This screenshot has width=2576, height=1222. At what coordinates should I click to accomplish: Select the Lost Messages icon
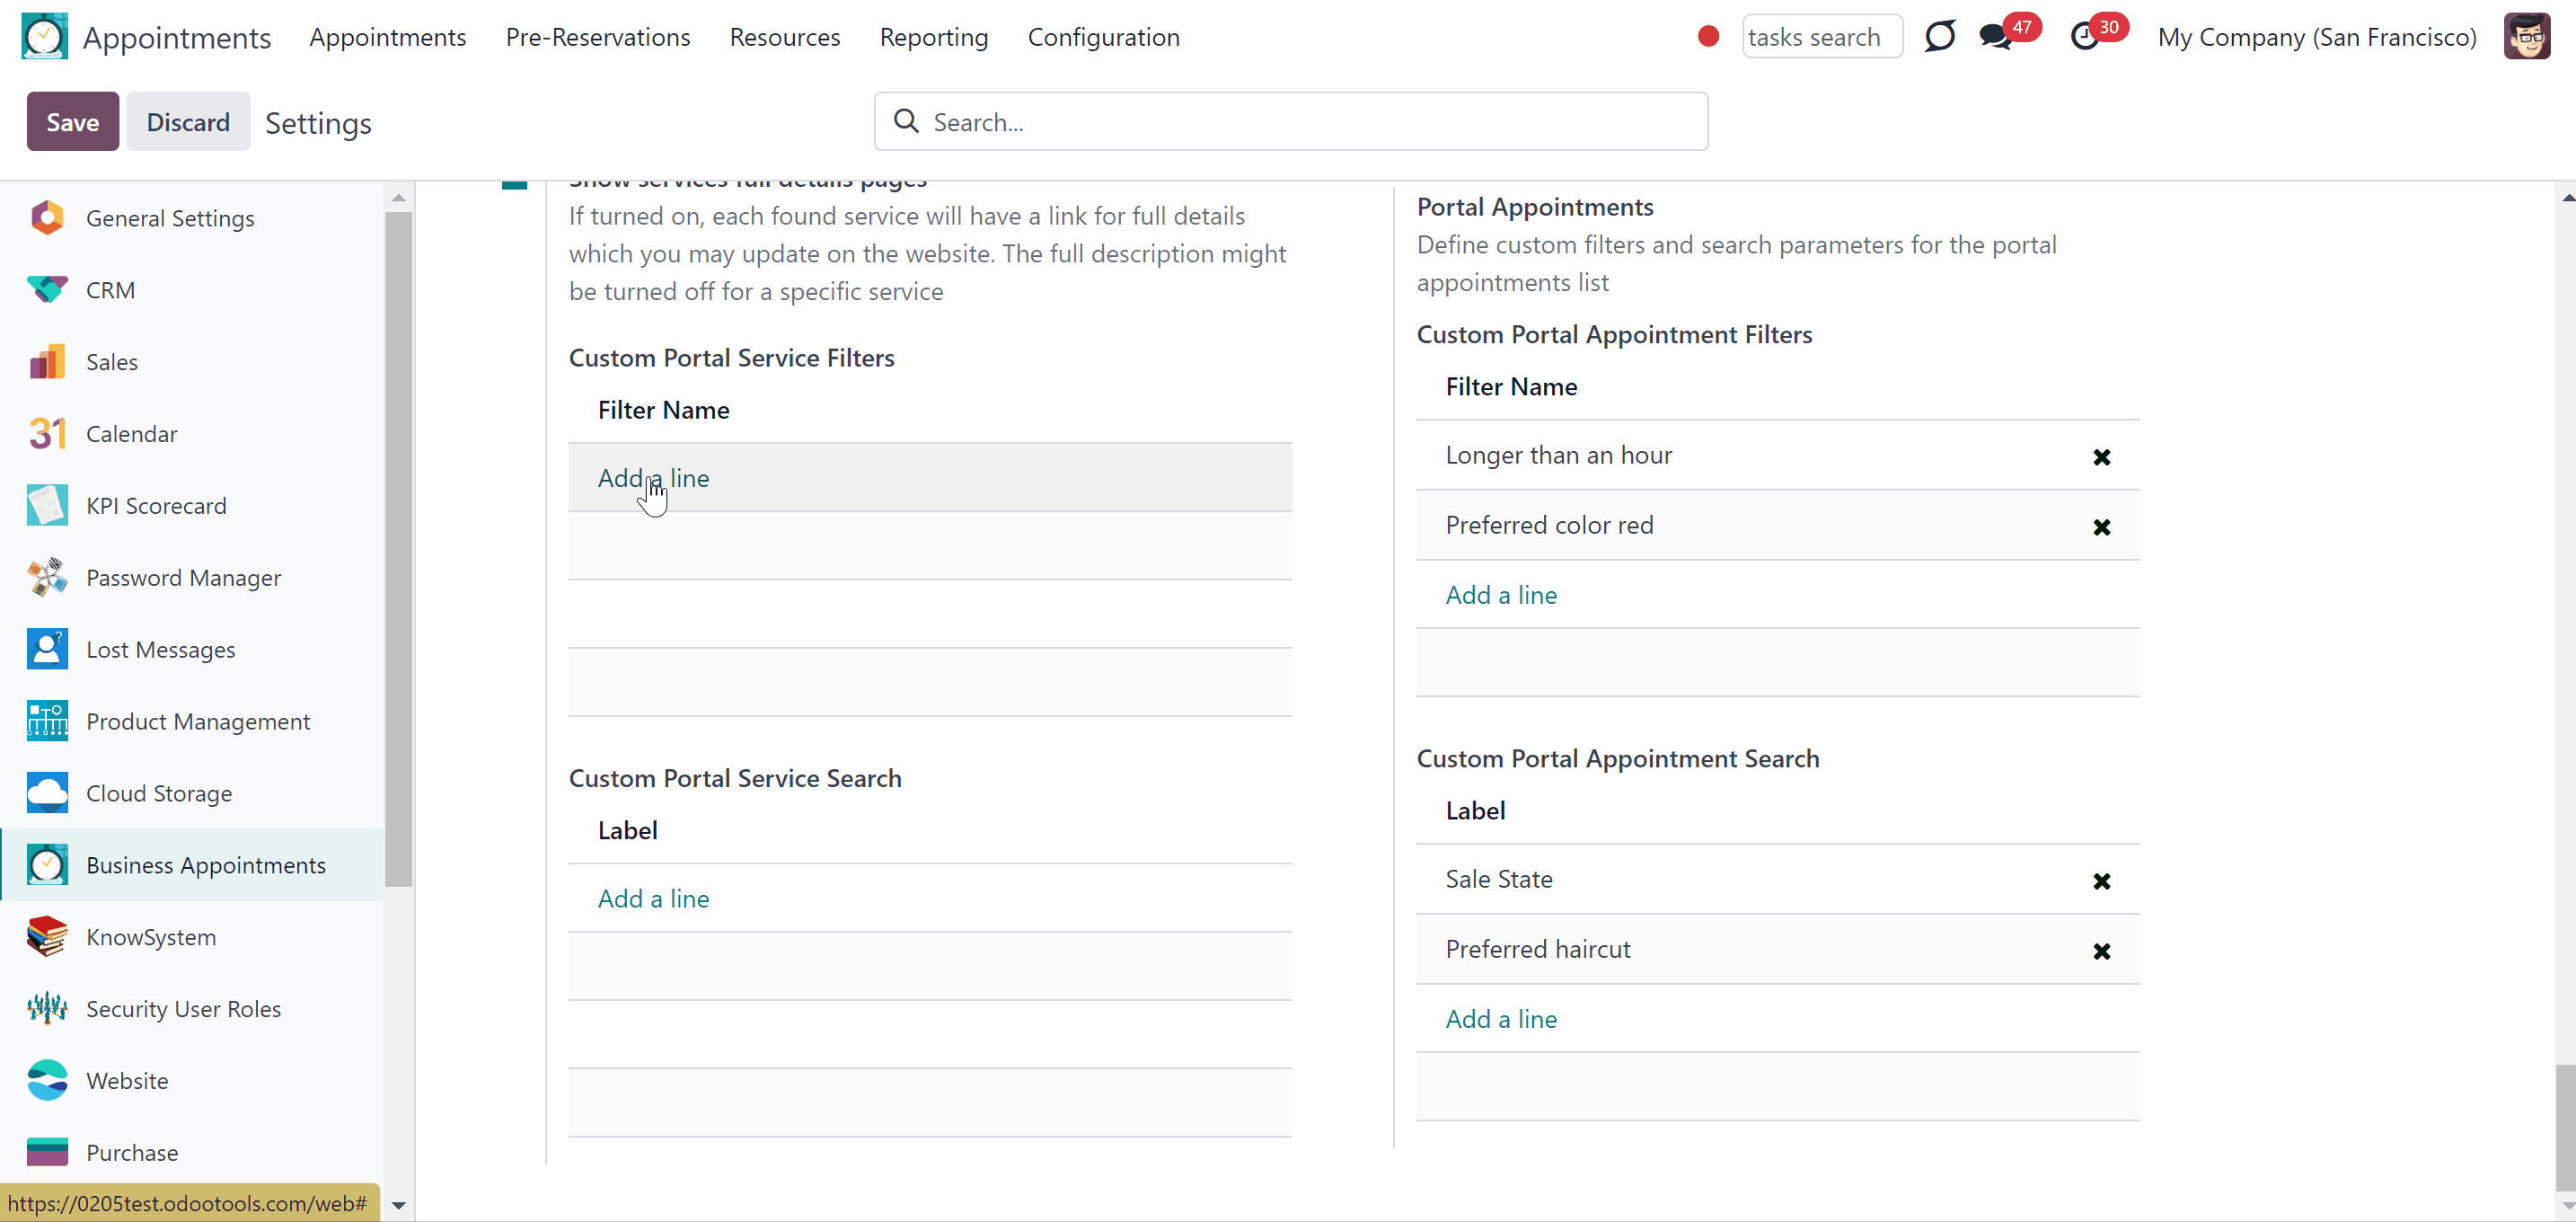click(47, 650)
